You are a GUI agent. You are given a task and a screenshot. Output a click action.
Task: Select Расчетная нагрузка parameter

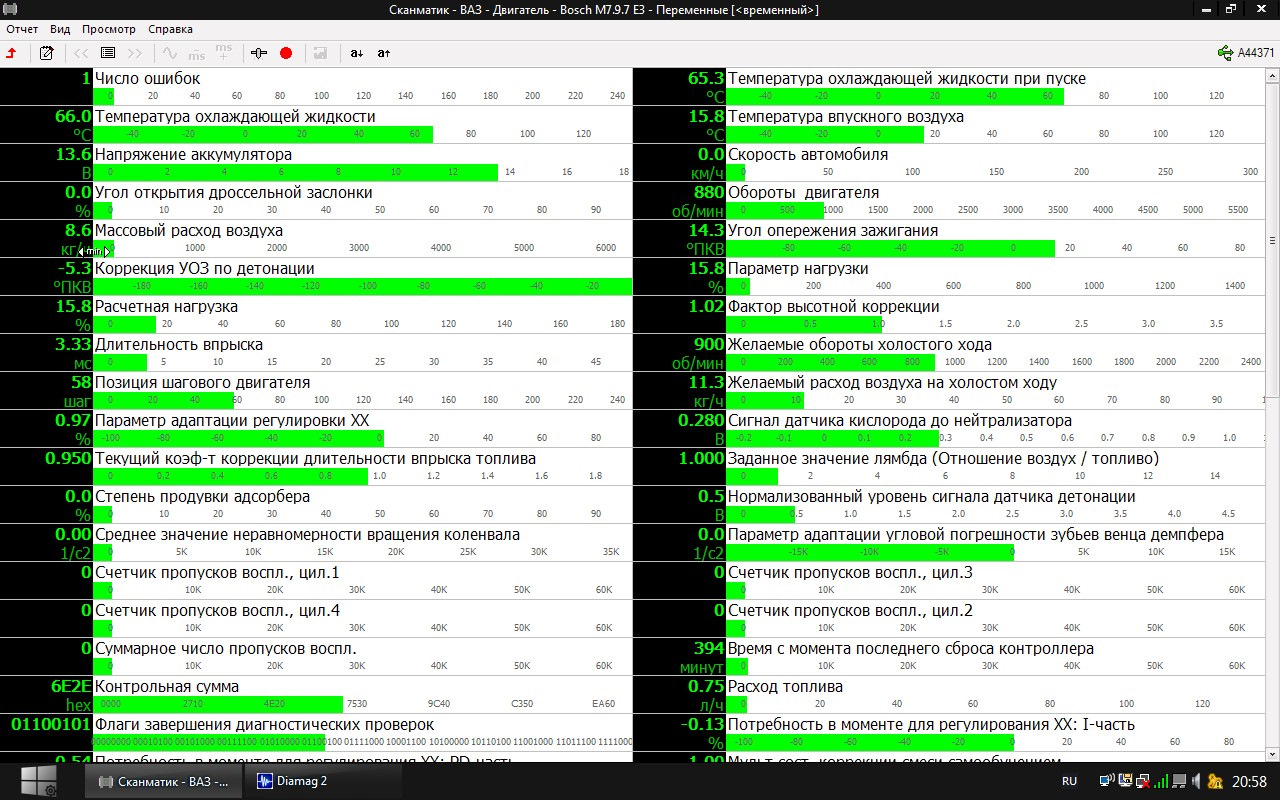[316, 315]
